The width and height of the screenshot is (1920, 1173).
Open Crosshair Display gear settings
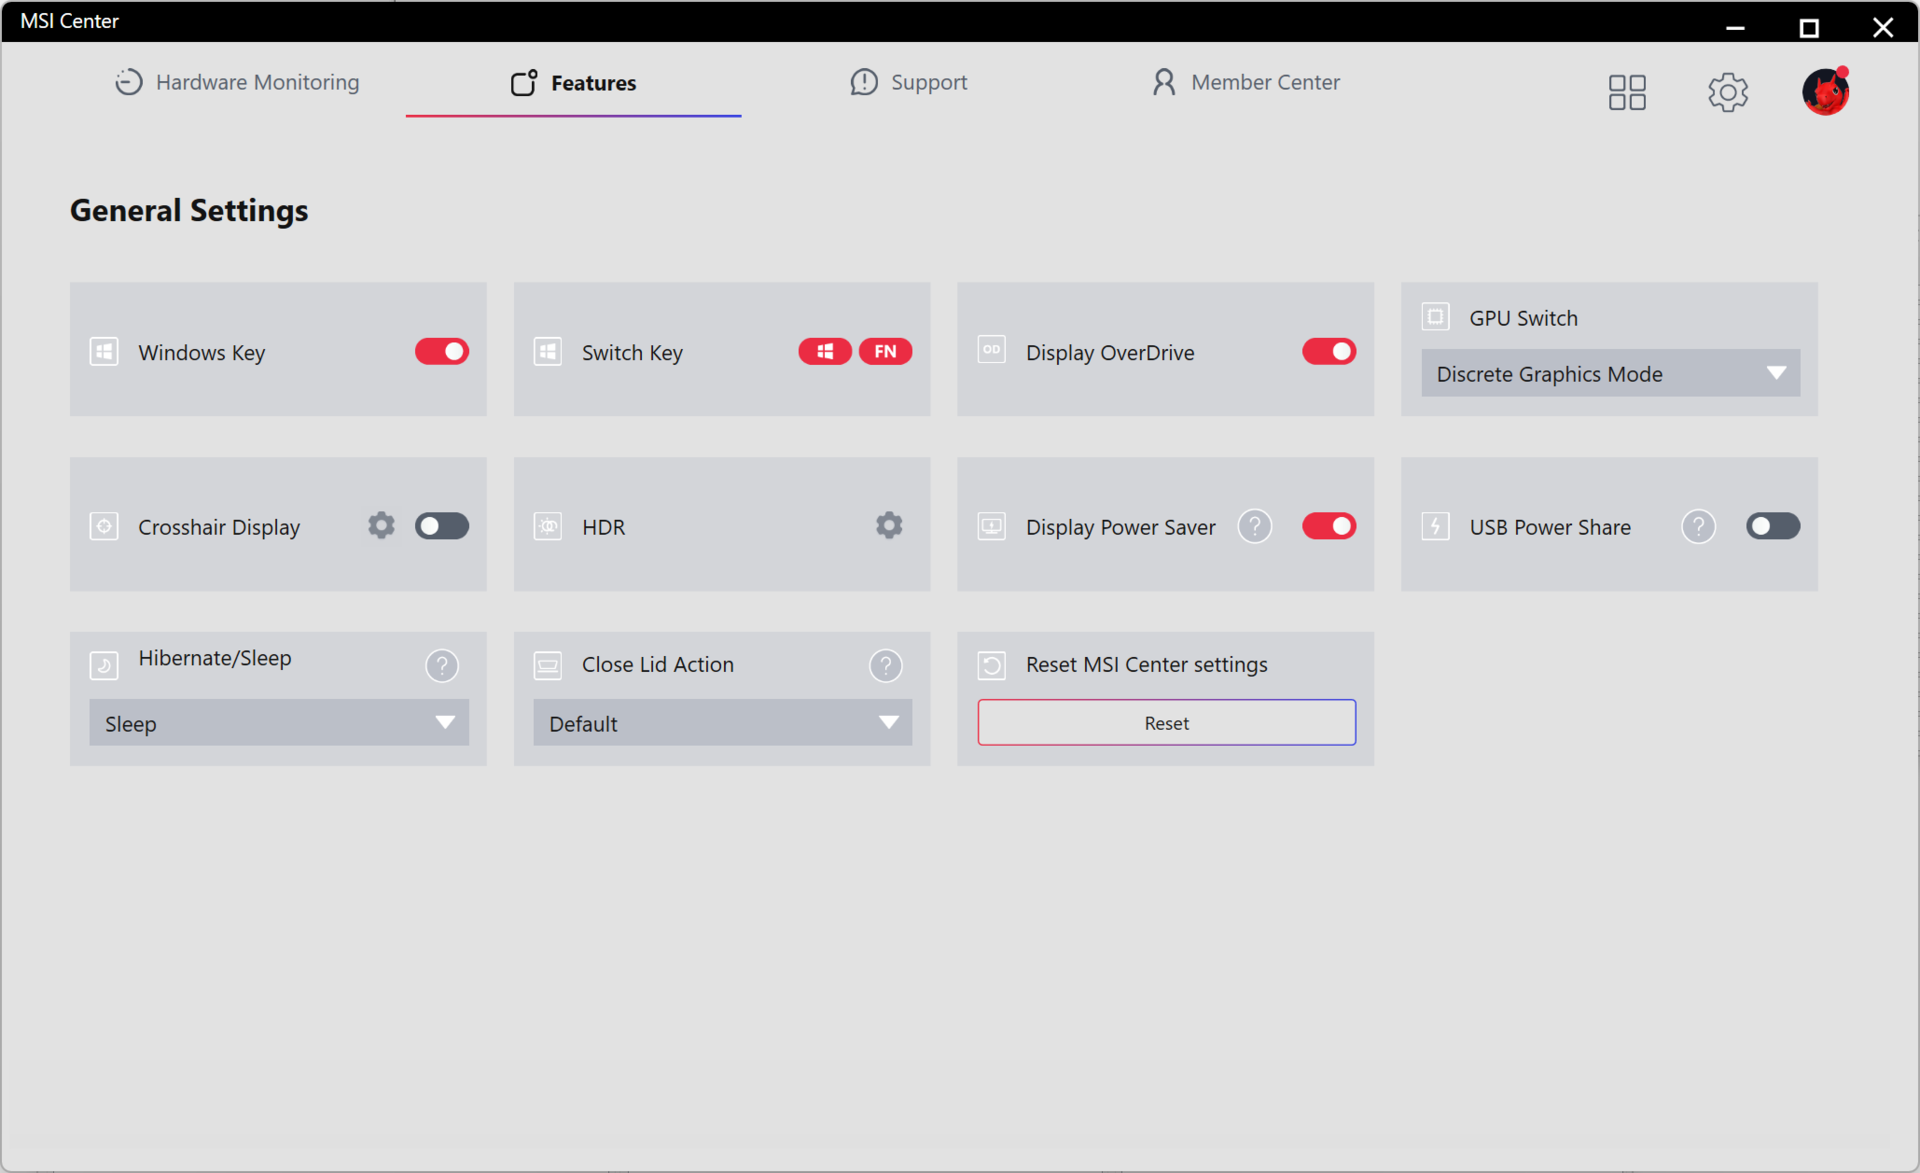point(380,526)
